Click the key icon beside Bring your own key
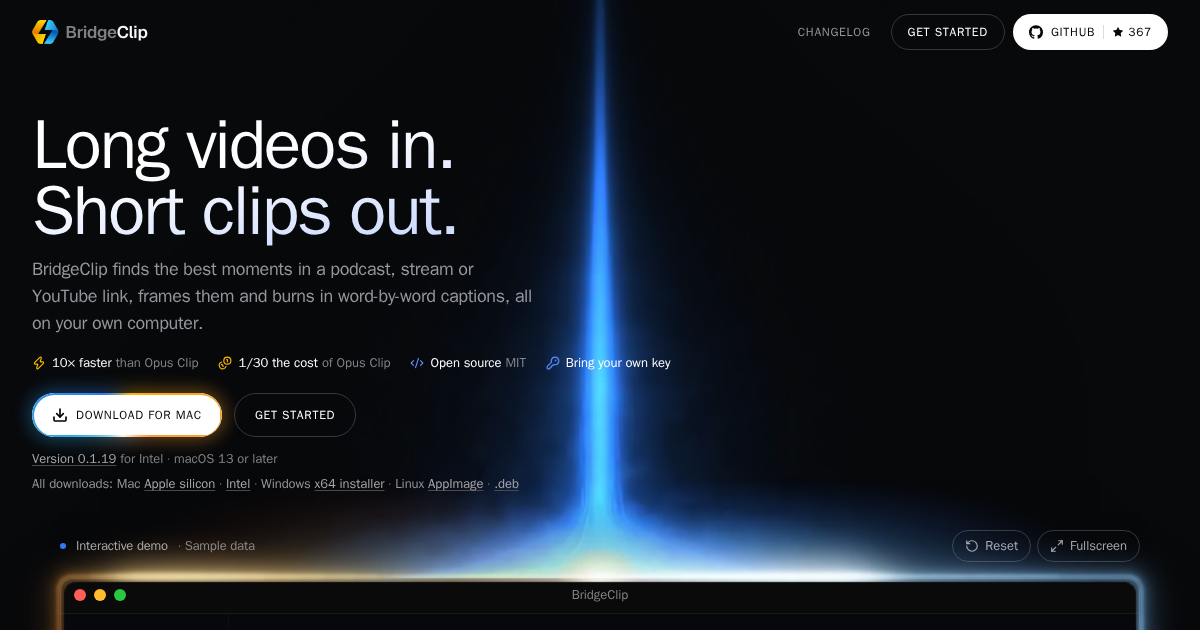Image resolution: width=1200 pixels, height=630 pixels. (x=553, y=363)
